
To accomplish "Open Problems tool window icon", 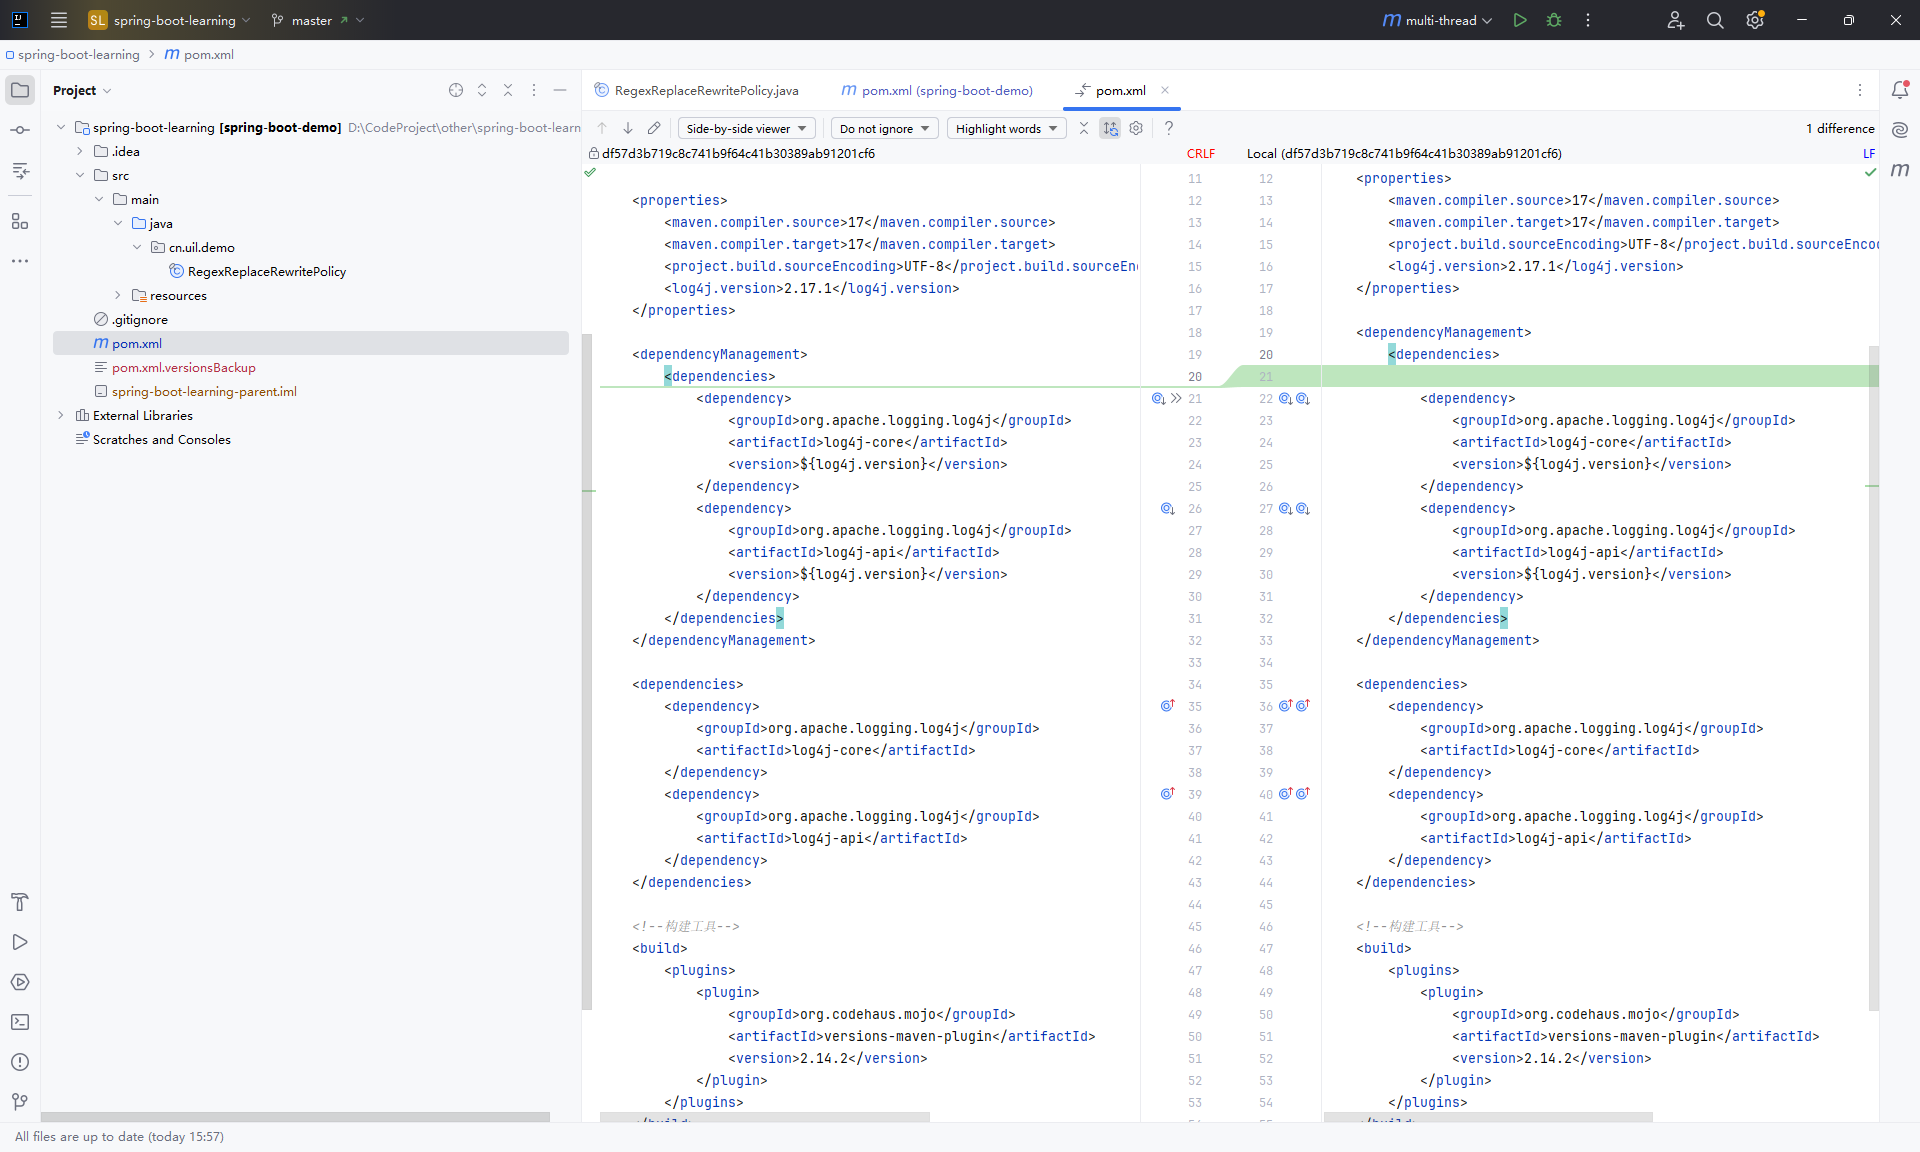I will coord(20,1062).
